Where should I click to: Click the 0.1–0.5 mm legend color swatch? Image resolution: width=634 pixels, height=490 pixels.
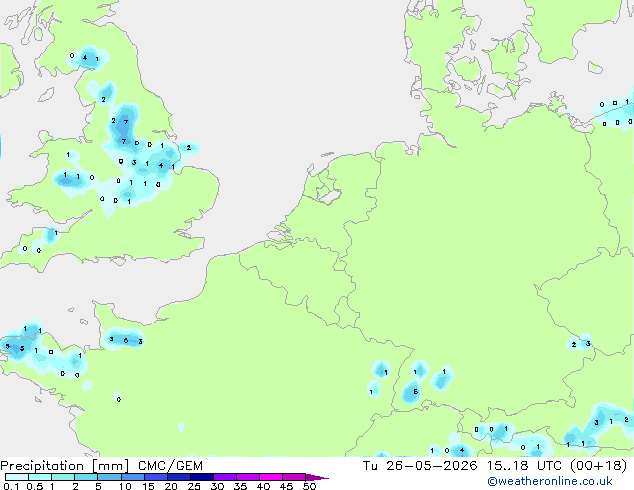click(x=17, y=477)
